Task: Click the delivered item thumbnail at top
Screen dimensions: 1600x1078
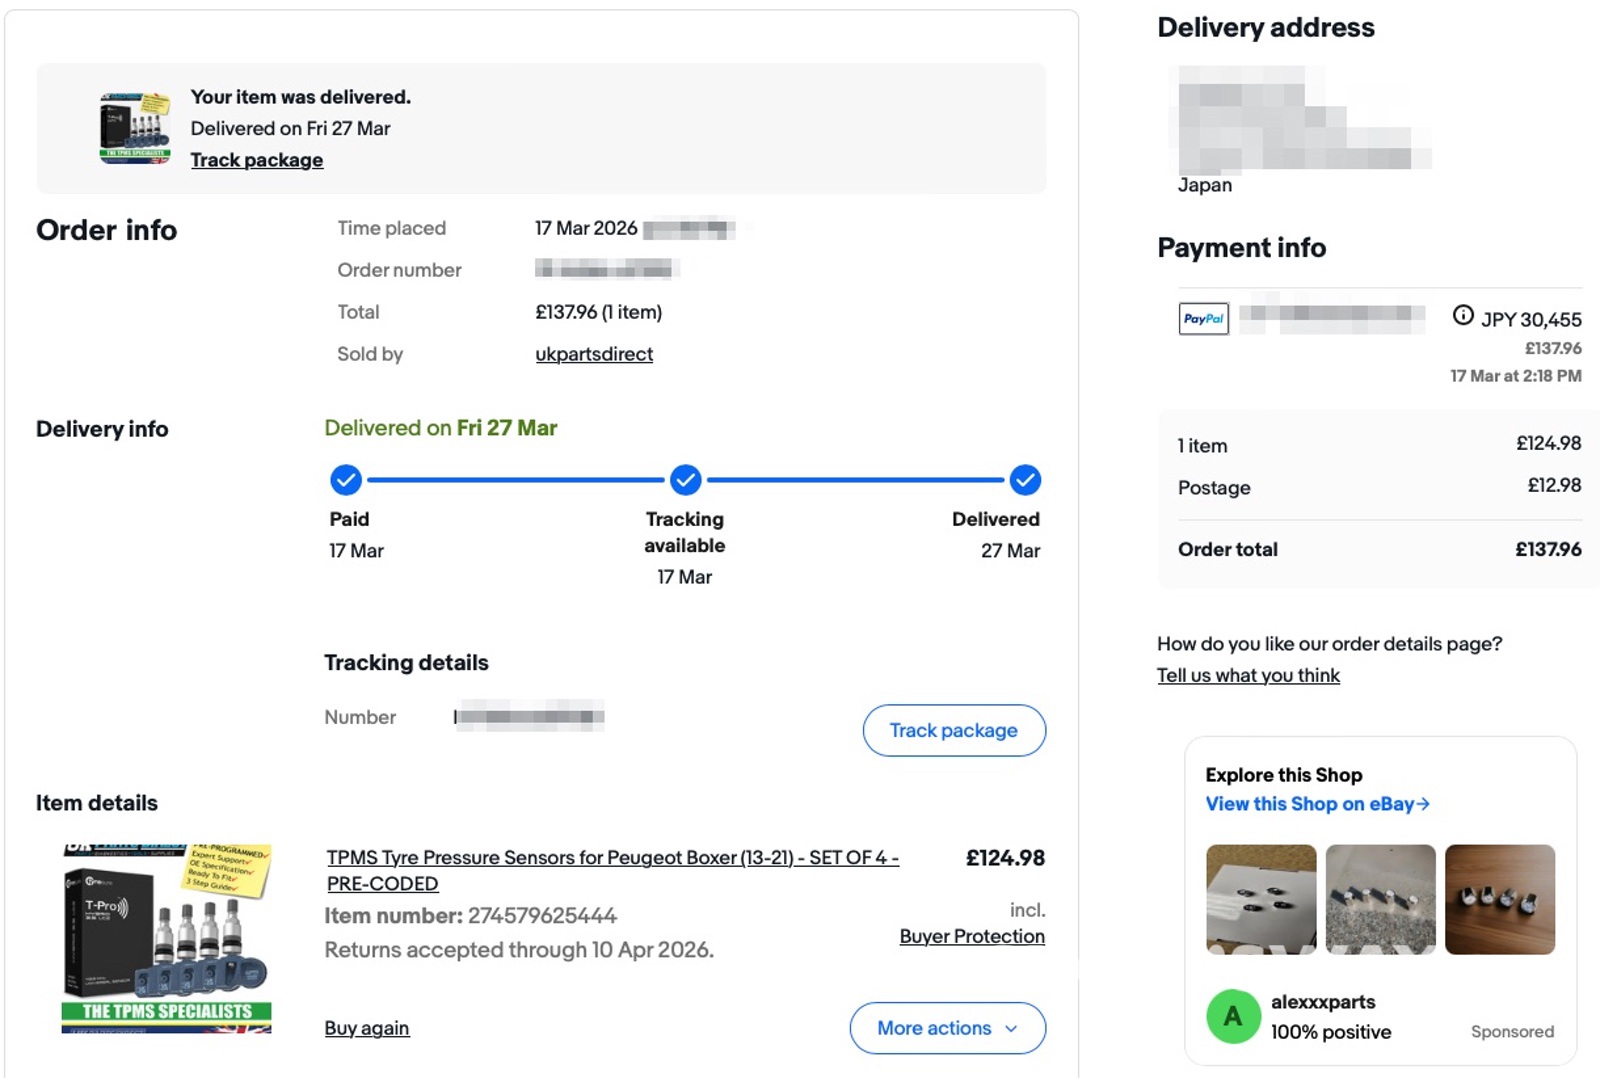Action: [x=135, y=128]
